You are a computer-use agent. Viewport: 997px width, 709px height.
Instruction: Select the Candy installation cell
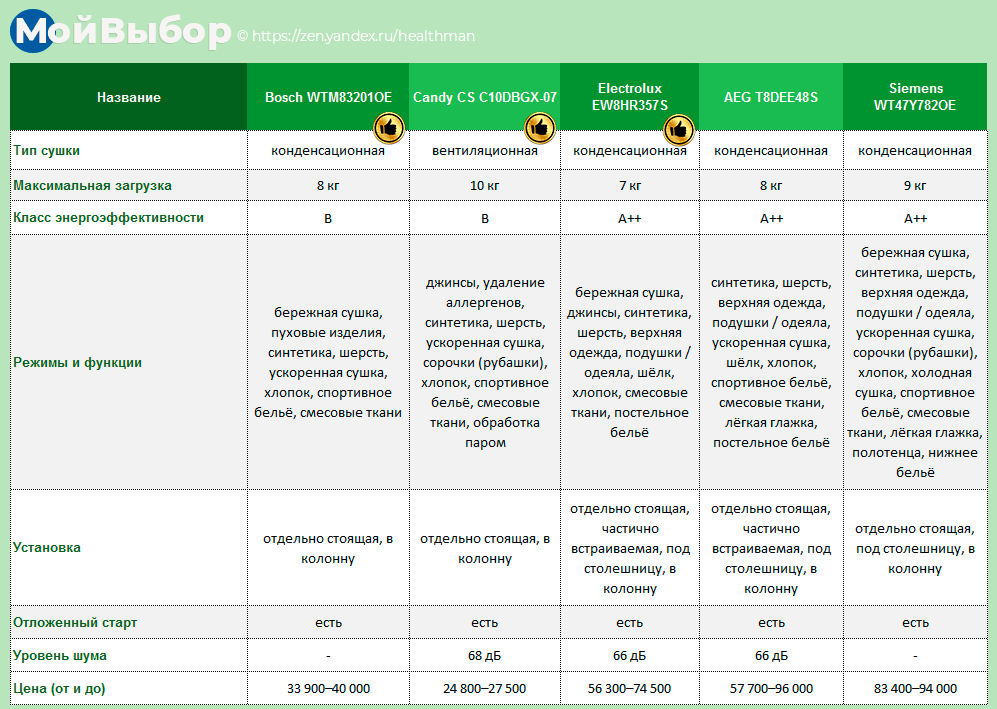pos(485,548)
